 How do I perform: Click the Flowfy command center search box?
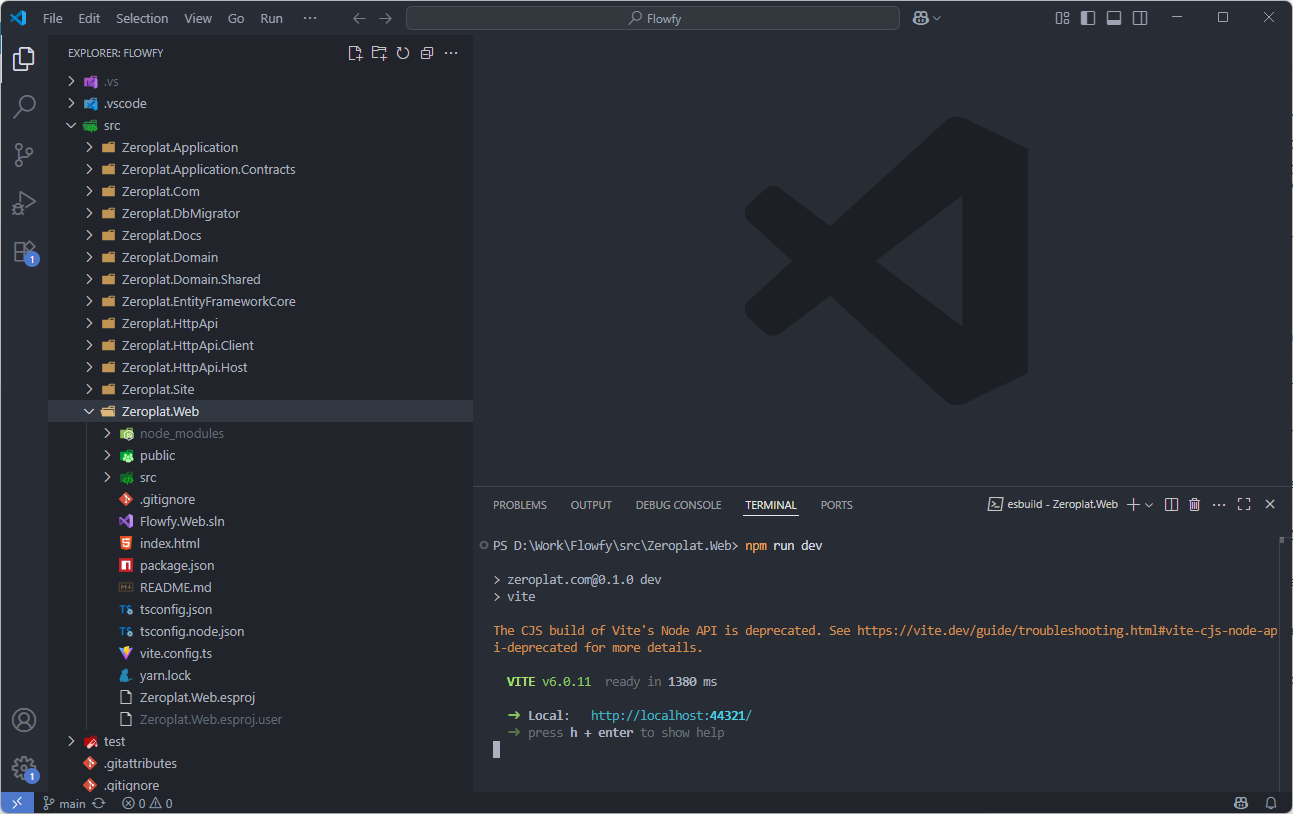point(654,18)
